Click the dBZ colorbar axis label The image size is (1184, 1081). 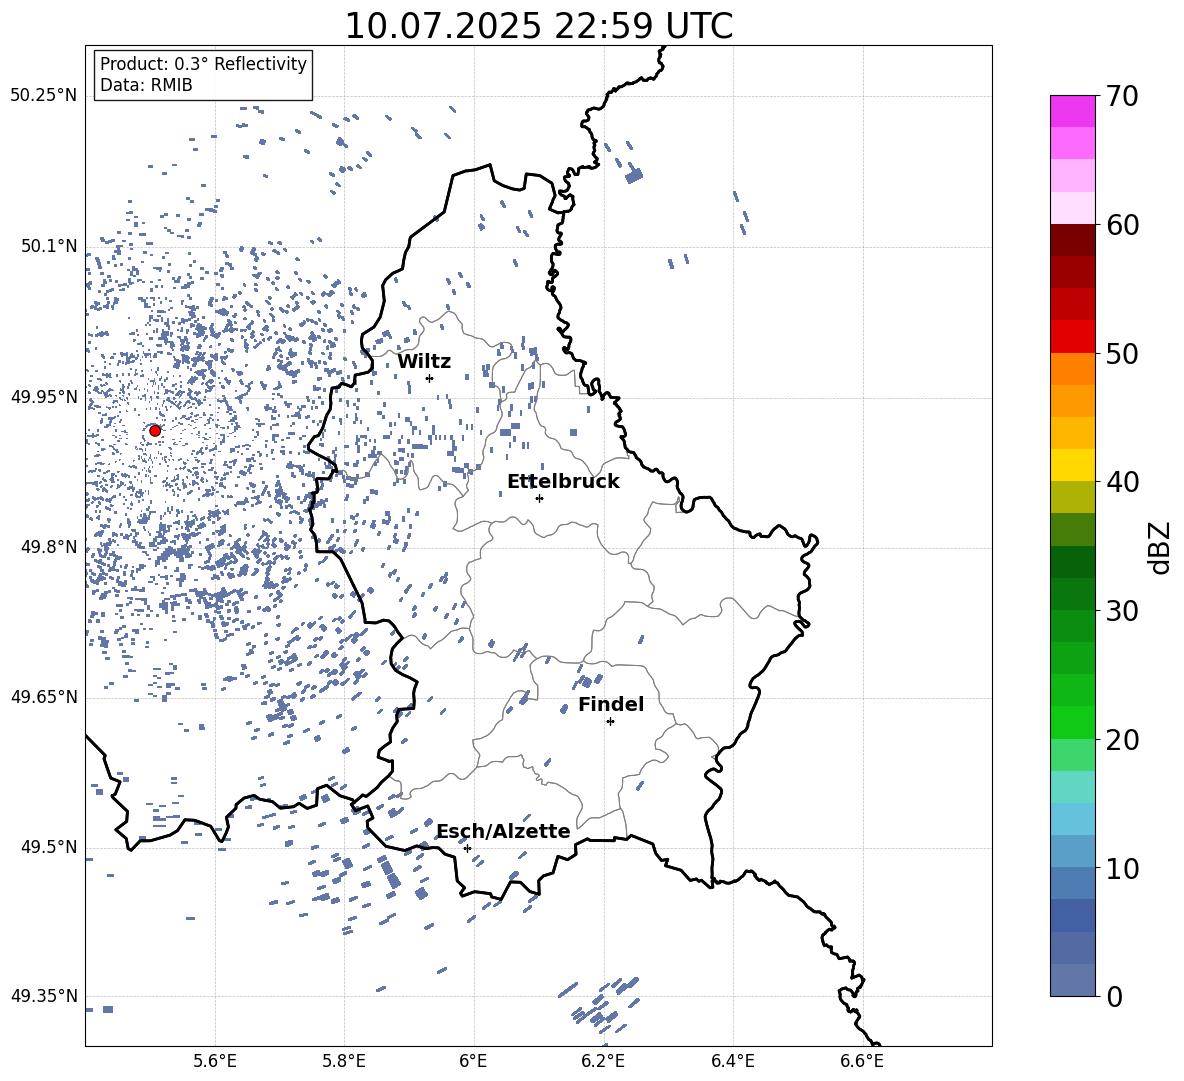(x=1161, y=547)
